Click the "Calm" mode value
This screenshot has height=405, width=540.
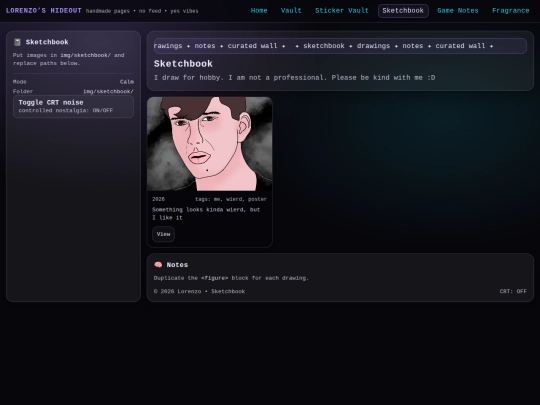pos(127,82)
